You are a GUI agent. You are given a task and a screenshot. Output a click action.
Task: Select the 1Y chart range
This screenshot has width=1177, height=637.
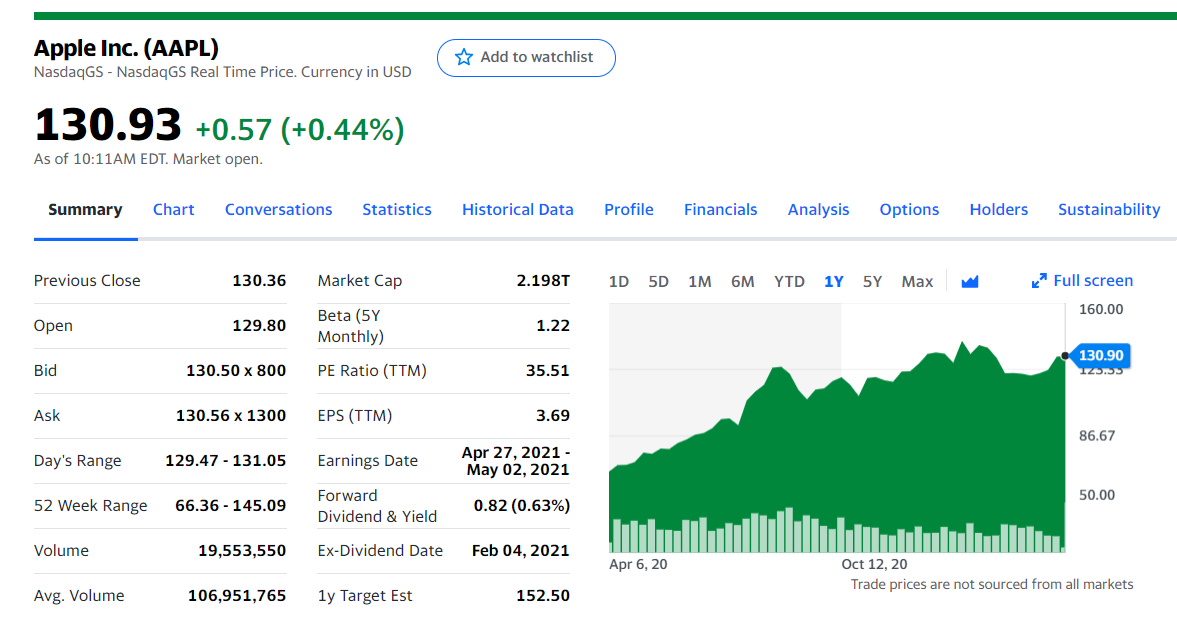833,281
